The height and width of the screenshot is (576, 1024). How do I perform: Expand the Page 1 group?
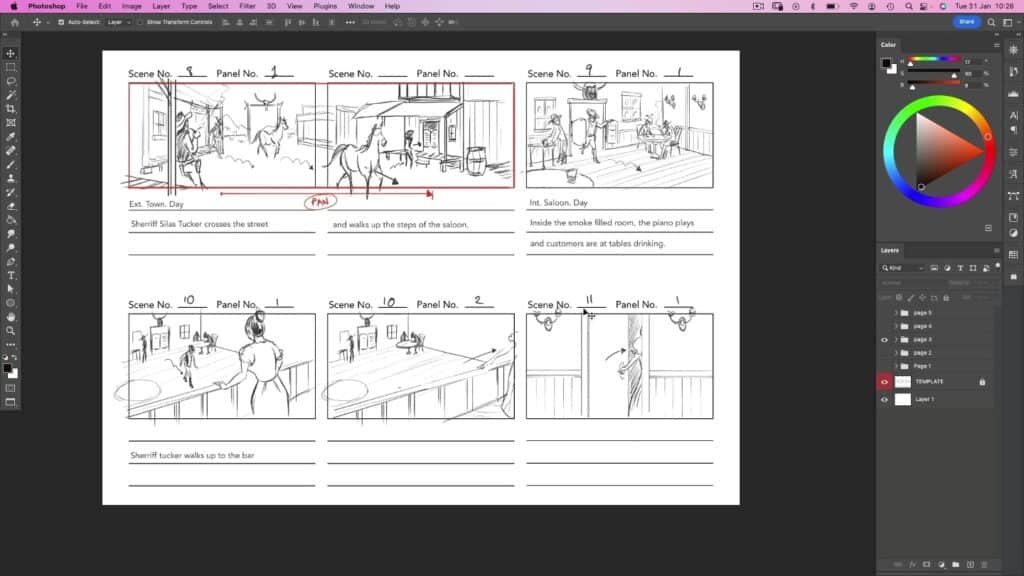pos(896,366)
